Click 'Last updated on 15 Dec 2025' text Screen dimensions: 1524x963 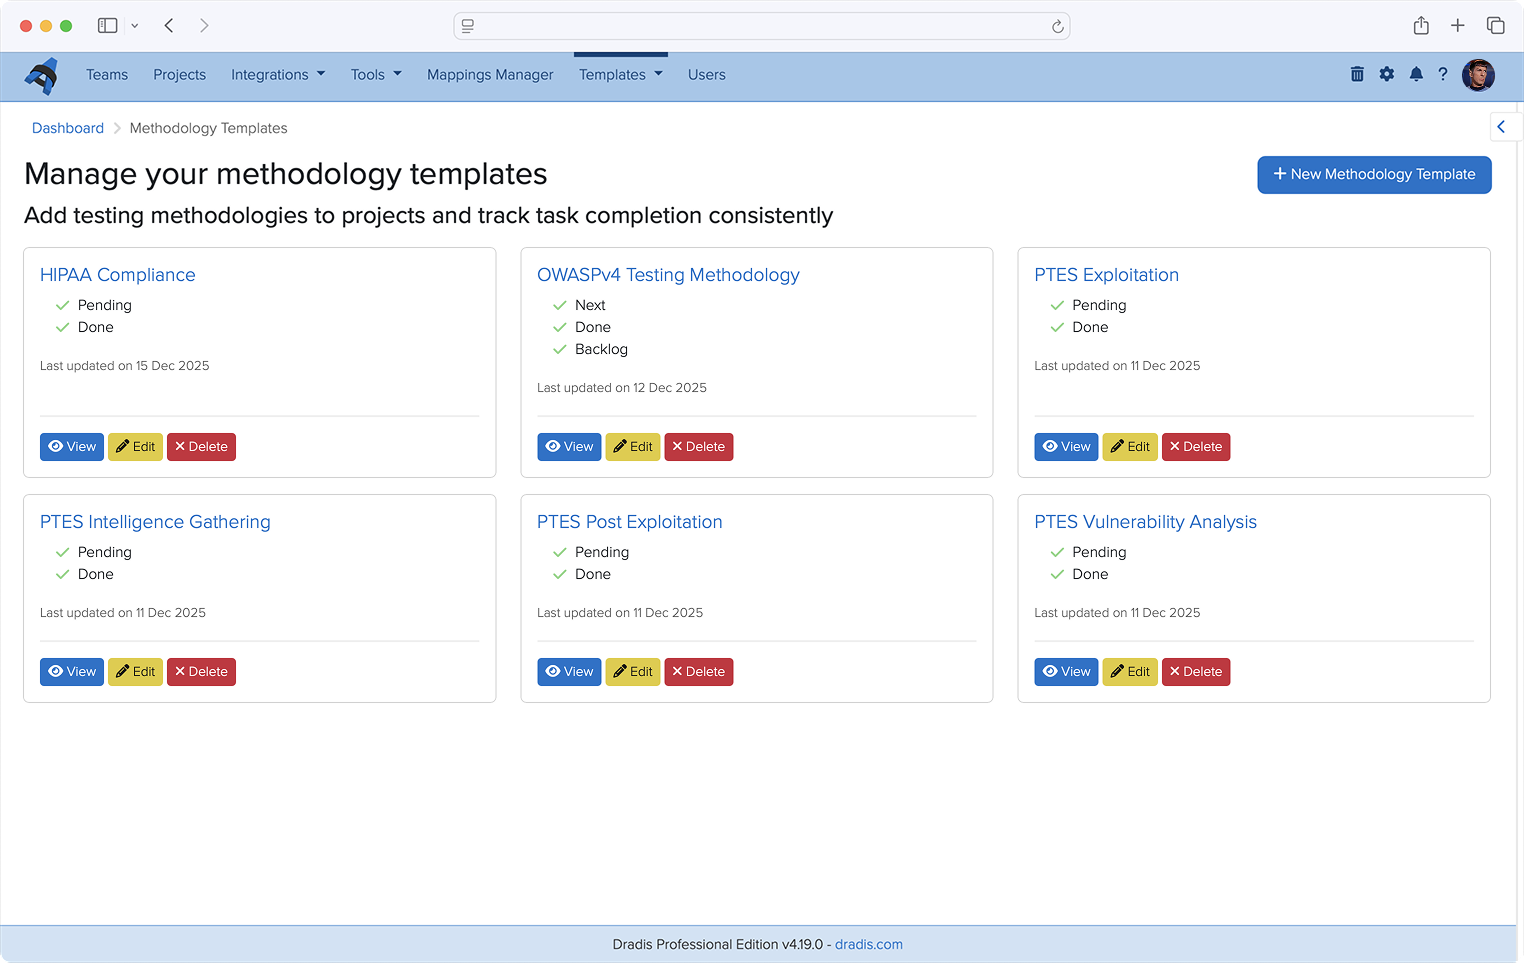tap(125, 366)
